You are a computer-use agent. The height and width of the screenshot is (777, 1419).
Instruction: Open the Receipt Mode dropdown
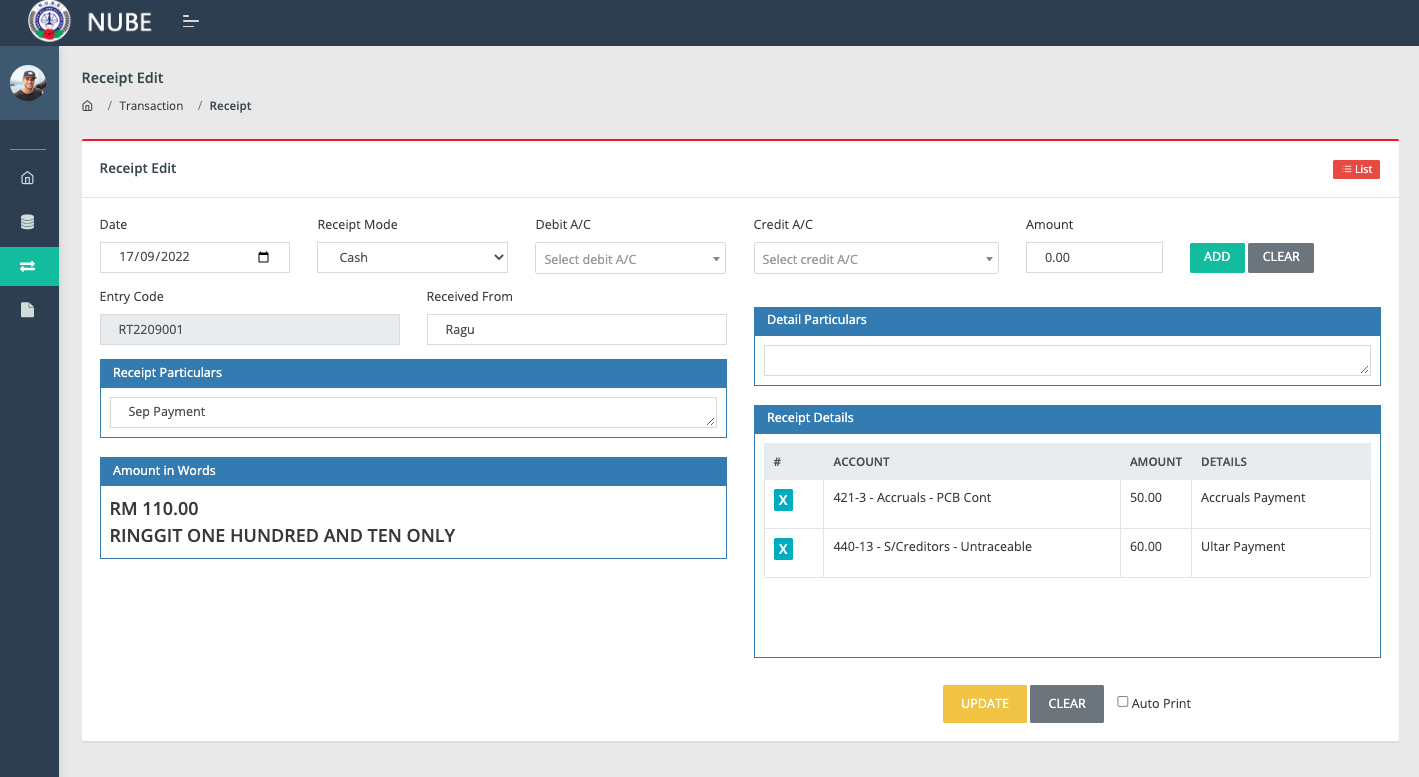412,258
